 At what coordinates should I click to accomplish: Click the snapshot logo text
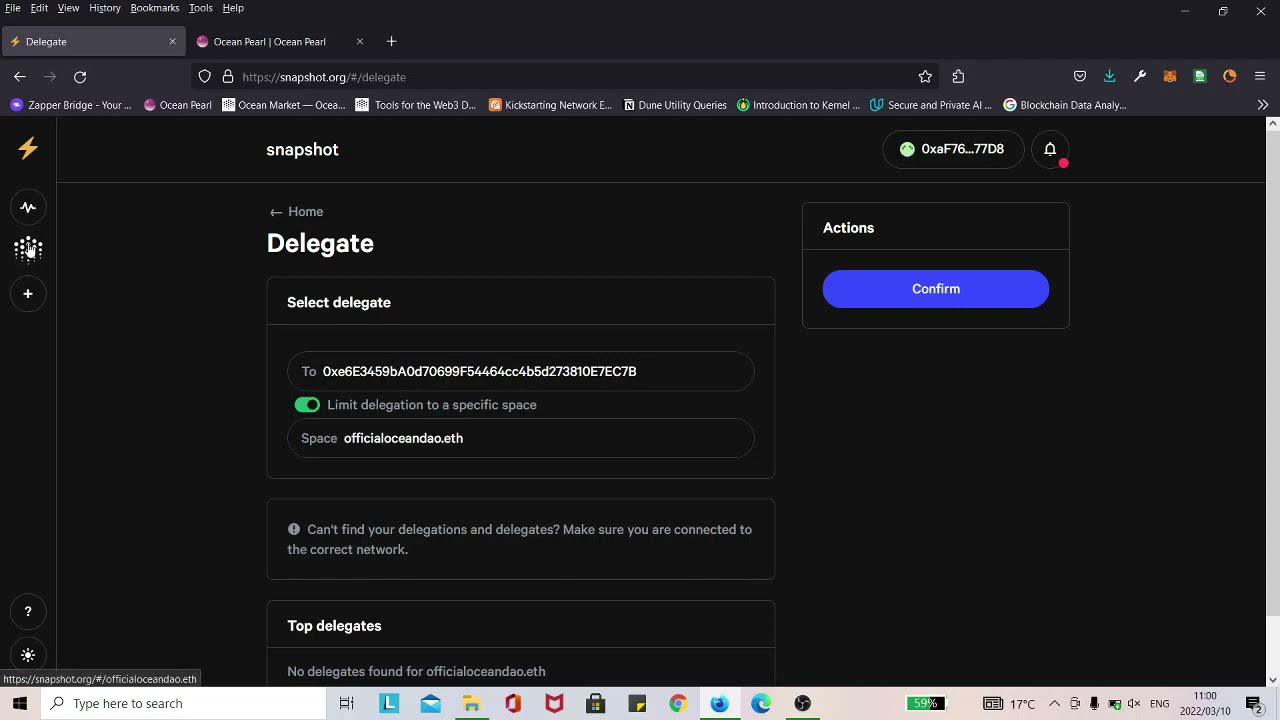[x=302, y=149]
